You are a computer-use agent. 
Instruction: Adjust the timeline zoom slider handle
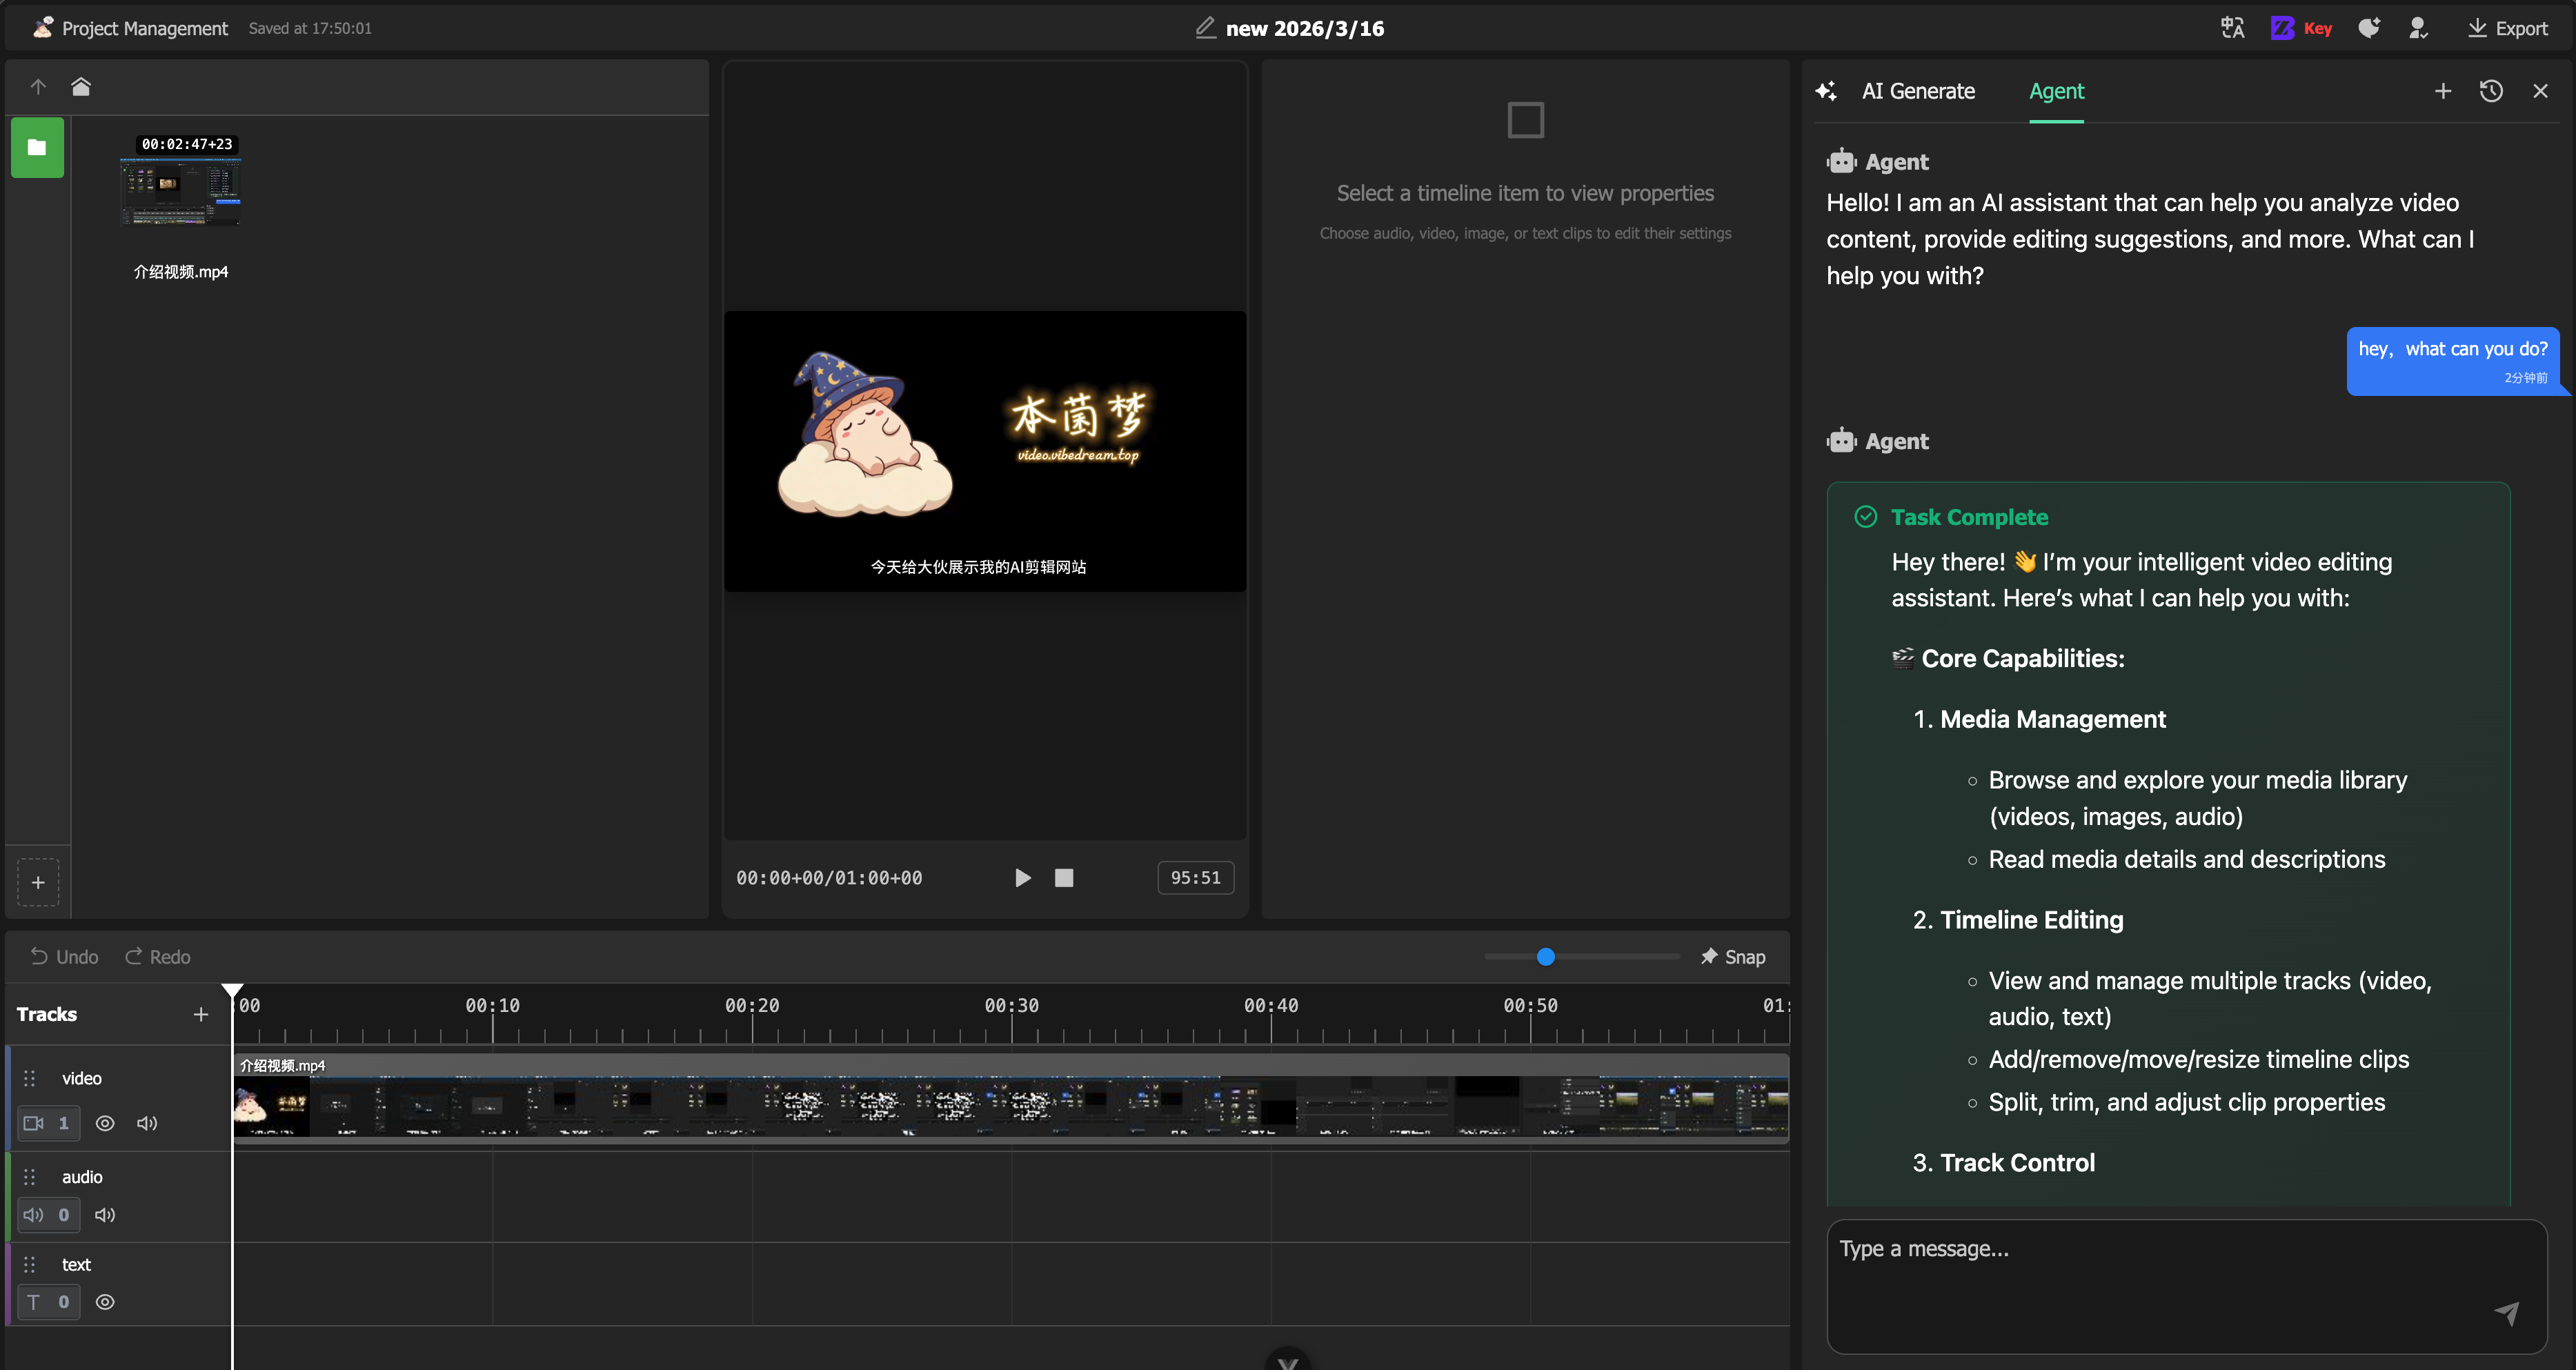tap(1546, 957)
